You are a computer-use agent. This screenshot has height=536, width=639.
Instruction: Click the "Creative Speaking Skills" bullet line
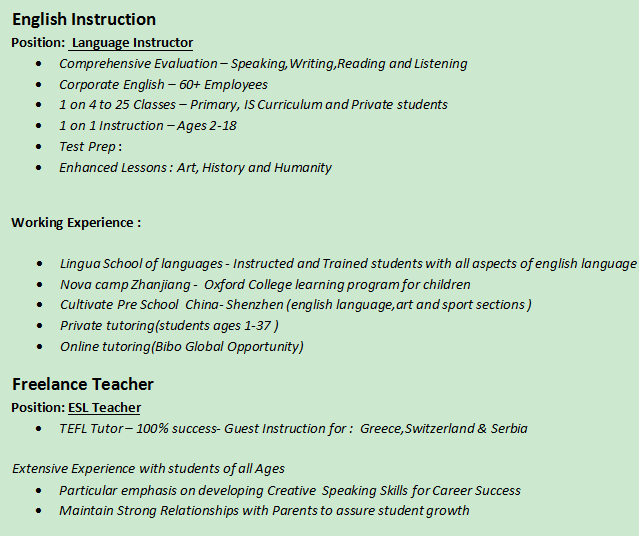290,491
